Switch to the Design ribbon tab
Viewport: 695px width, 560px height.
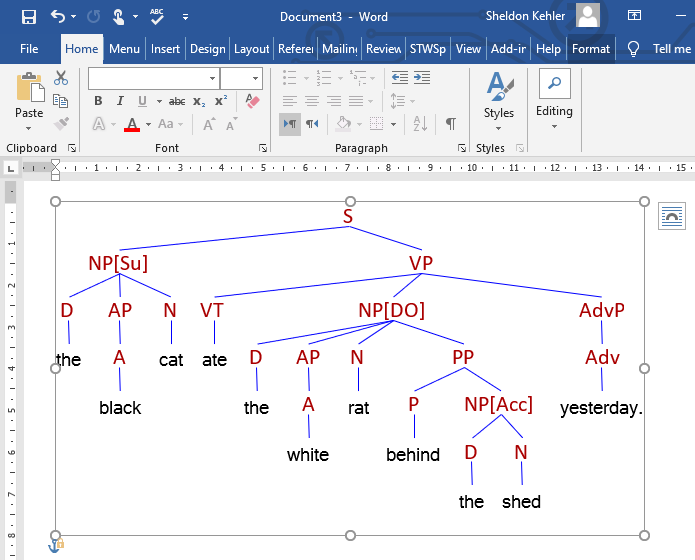[207, 49]
